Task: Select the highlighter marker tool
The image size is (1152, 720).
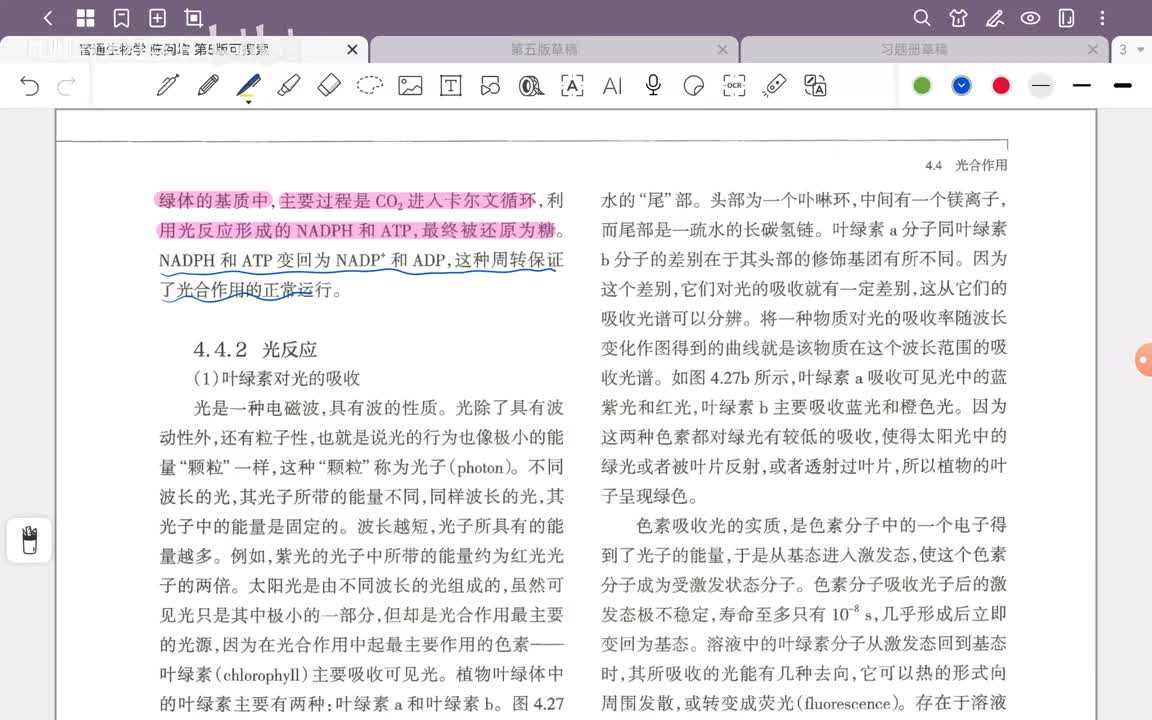Action: [x=289, y=85]
